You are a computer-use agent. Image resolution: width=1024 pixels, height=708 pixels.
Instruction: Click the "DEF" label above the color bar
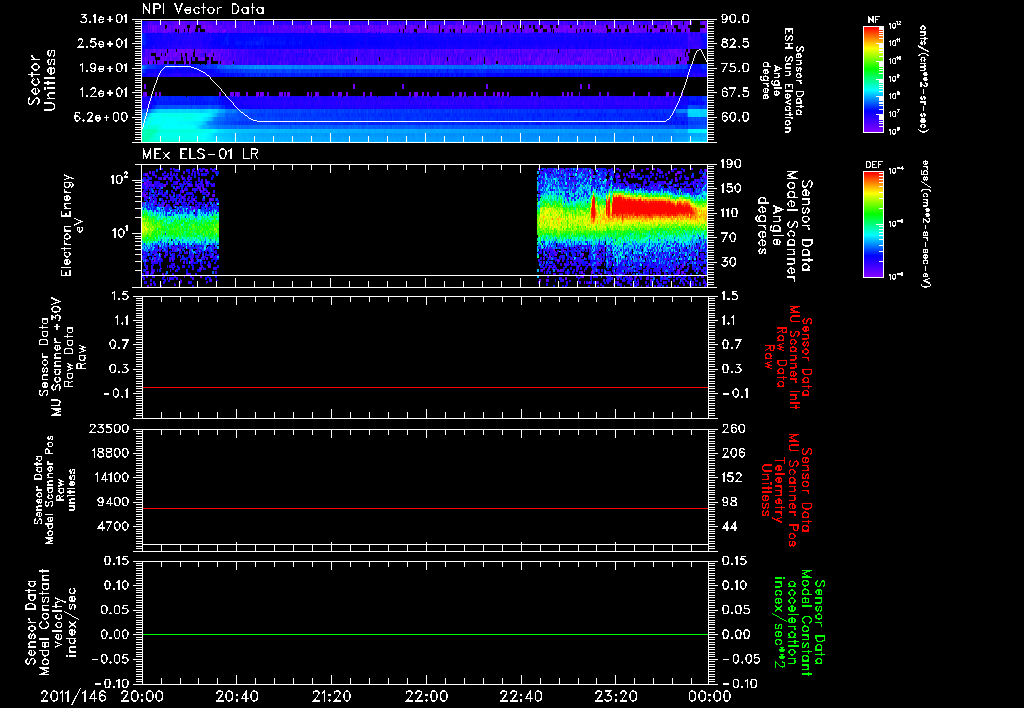click(873, 165)
